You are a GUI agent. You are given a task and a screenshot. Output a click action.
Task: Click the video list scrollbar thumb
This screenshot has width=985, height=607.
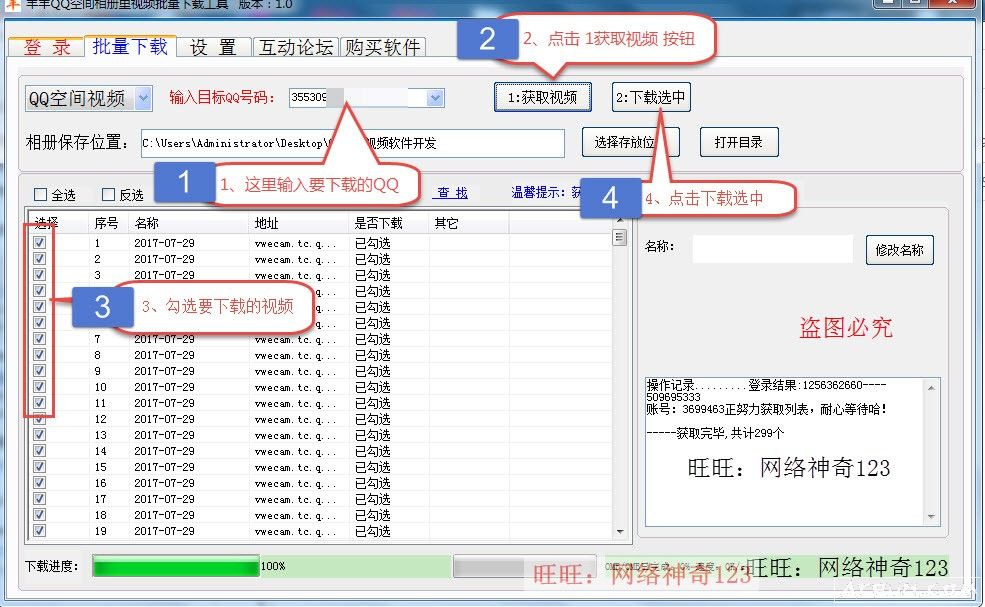[619, 238]
